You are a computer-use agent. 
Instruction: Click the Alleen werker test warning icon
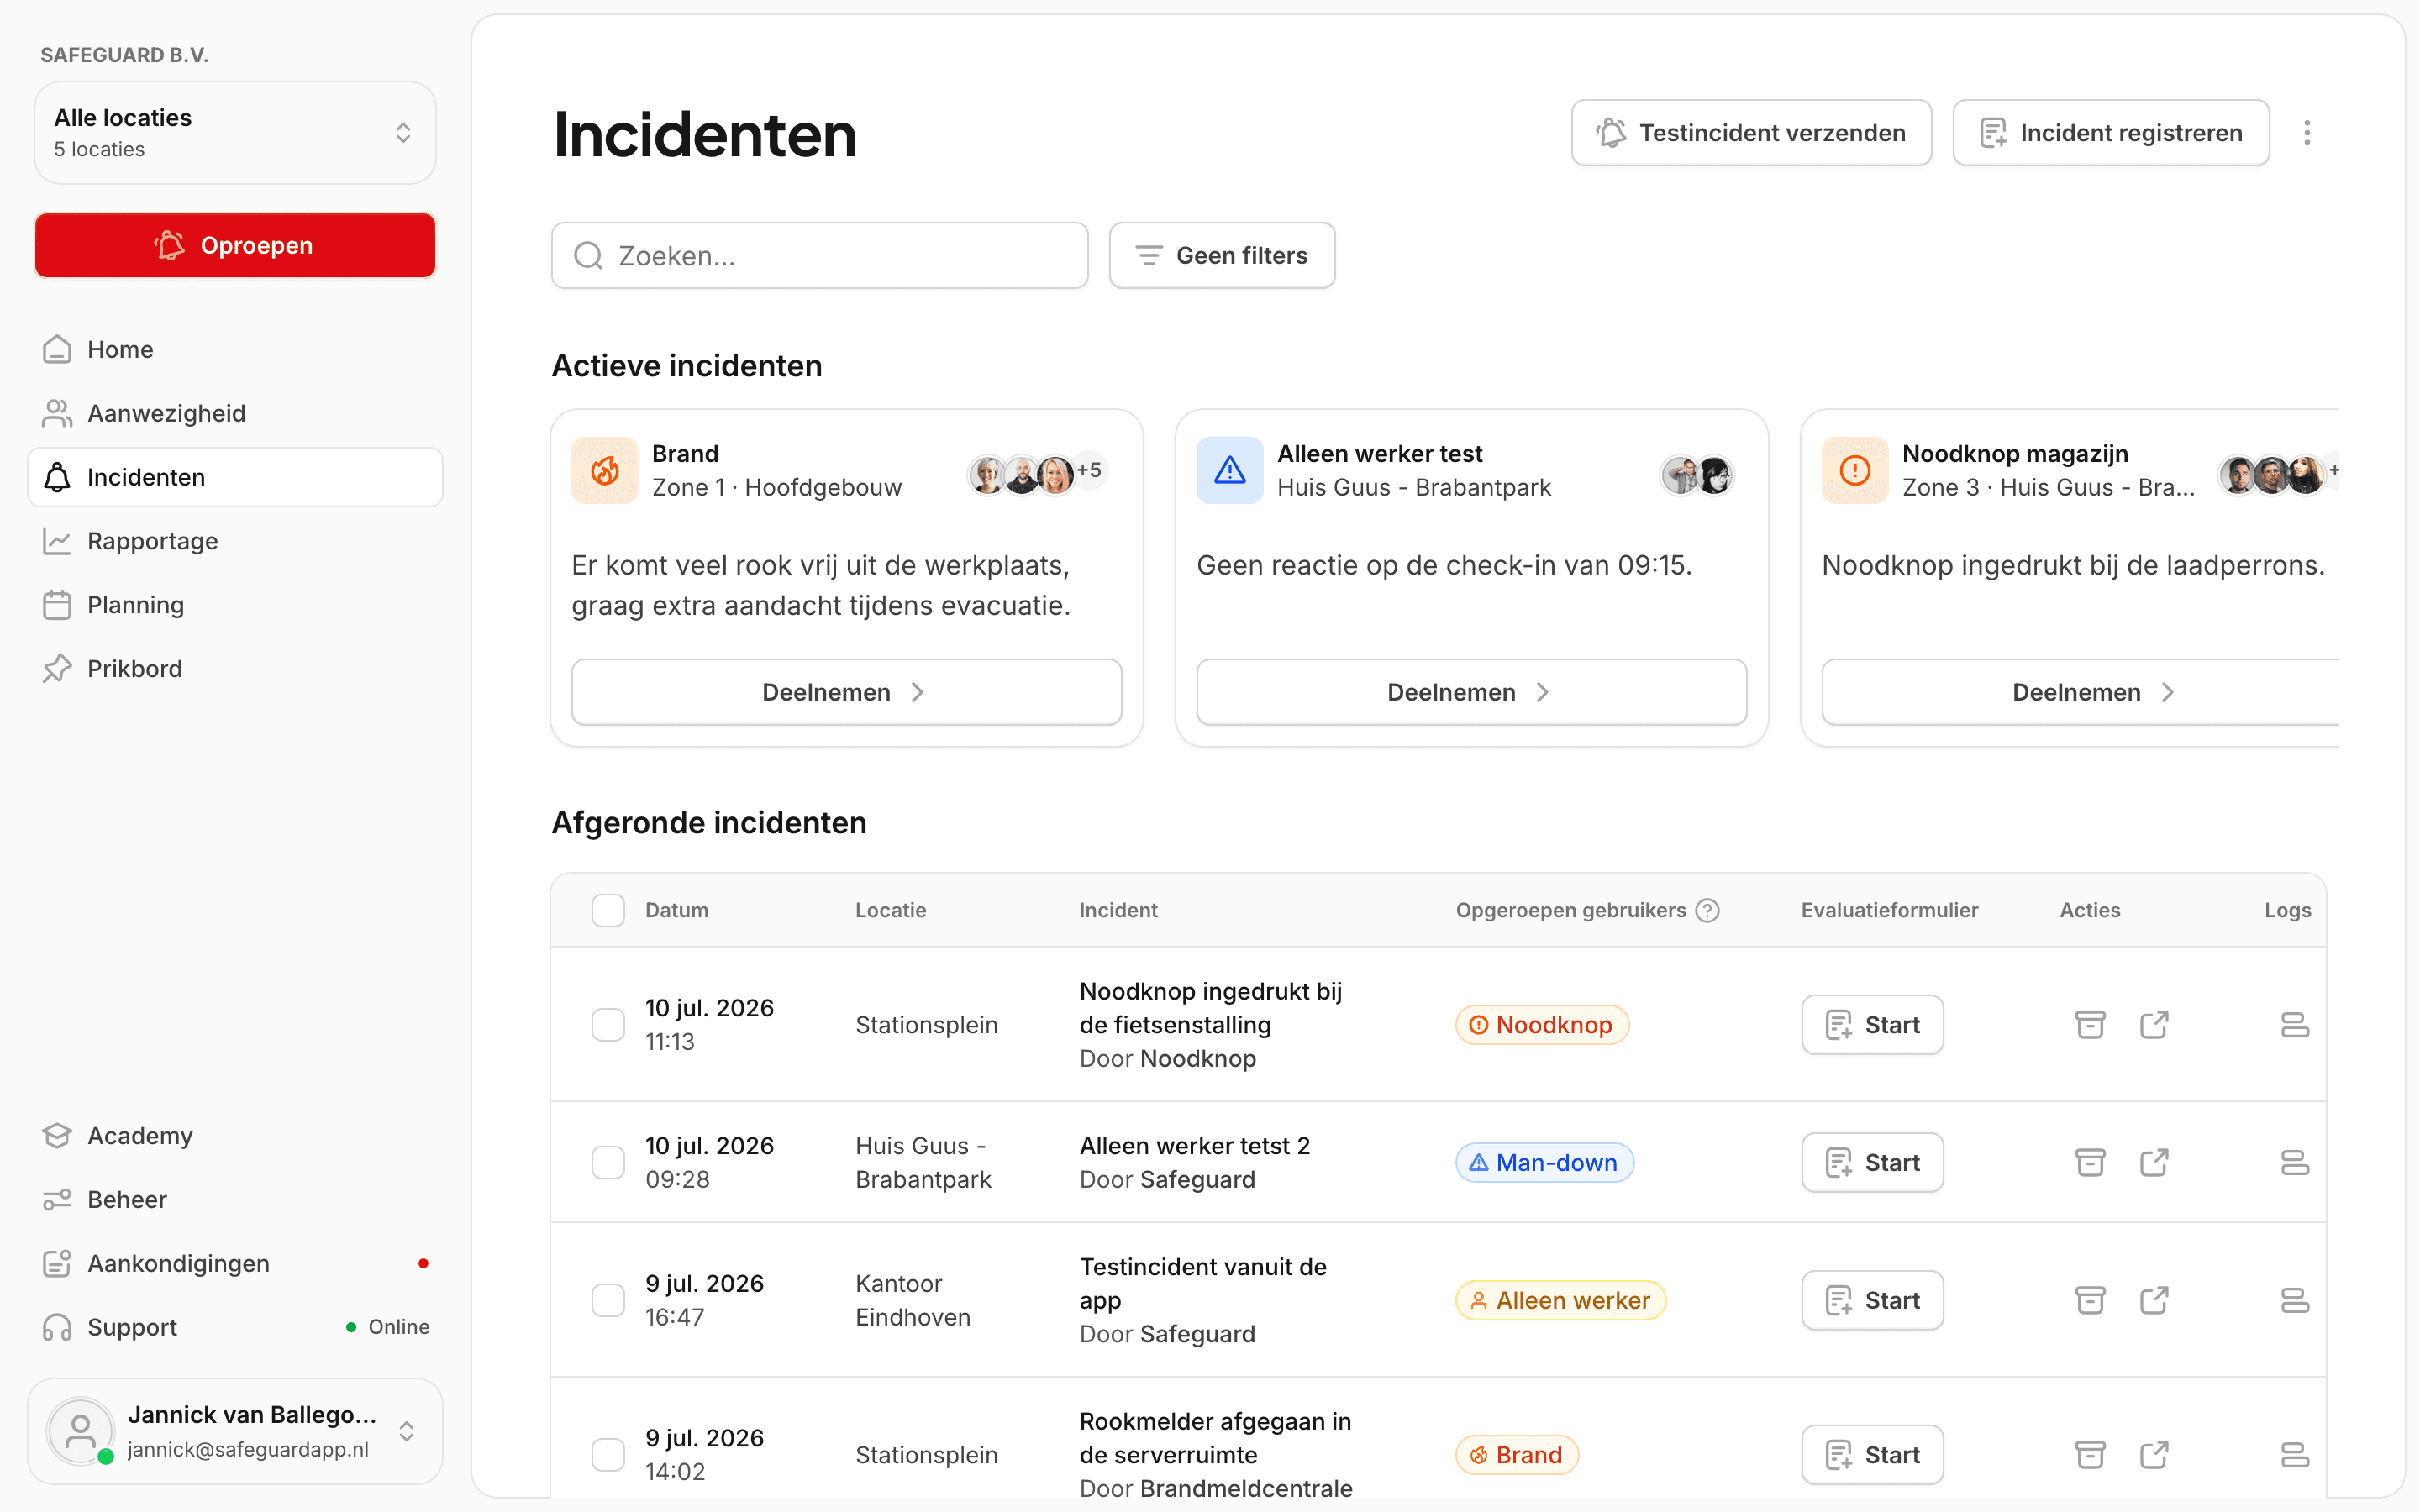[1230, 470]
